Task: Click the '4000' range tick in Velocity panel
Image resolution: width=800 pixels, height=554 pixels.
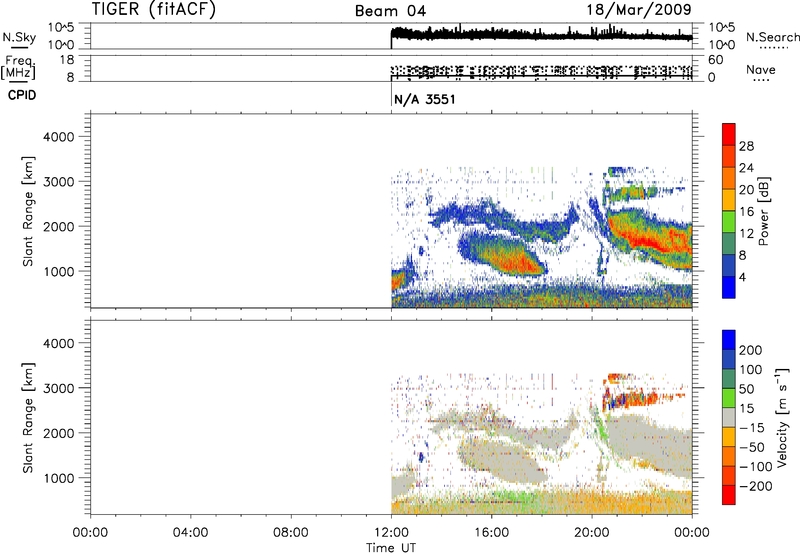Action: pos(59,343)
